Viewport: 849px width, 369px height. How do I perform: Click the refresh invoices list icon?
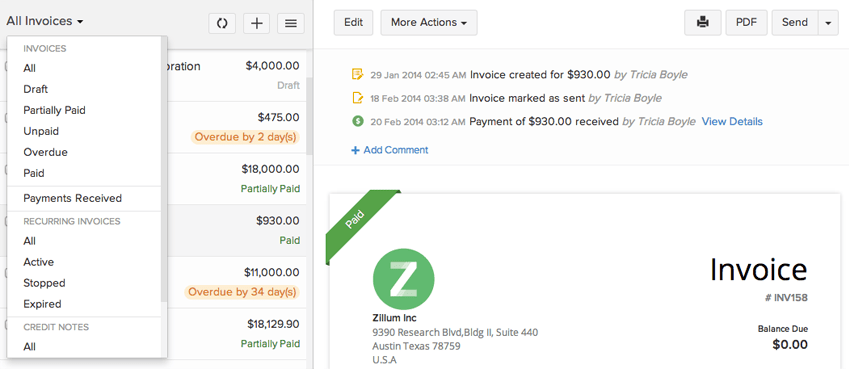click(x=222, y=23)
